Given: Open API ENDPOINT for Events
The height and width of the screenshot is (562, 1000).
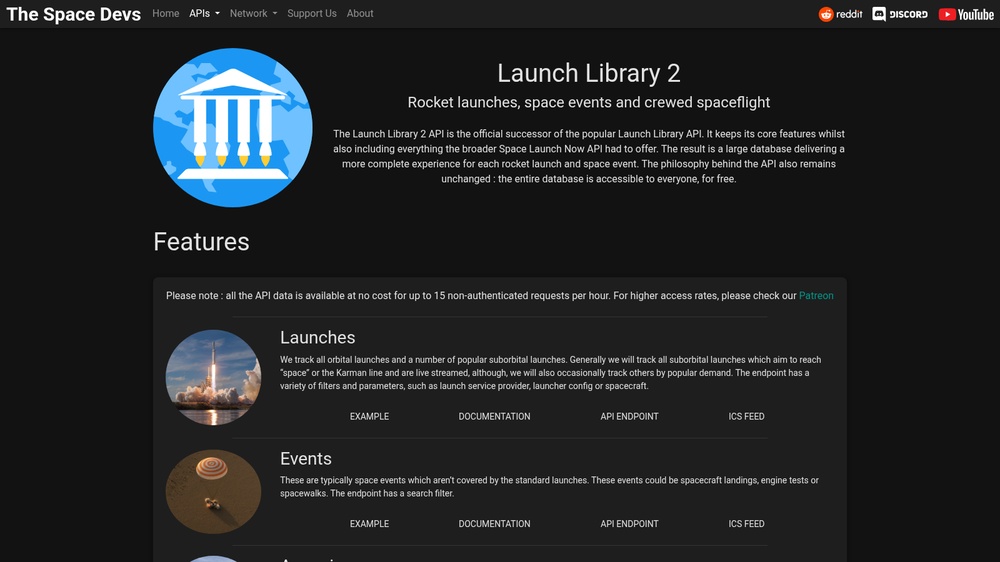Looking at the screenshot, I should [629, 524].
